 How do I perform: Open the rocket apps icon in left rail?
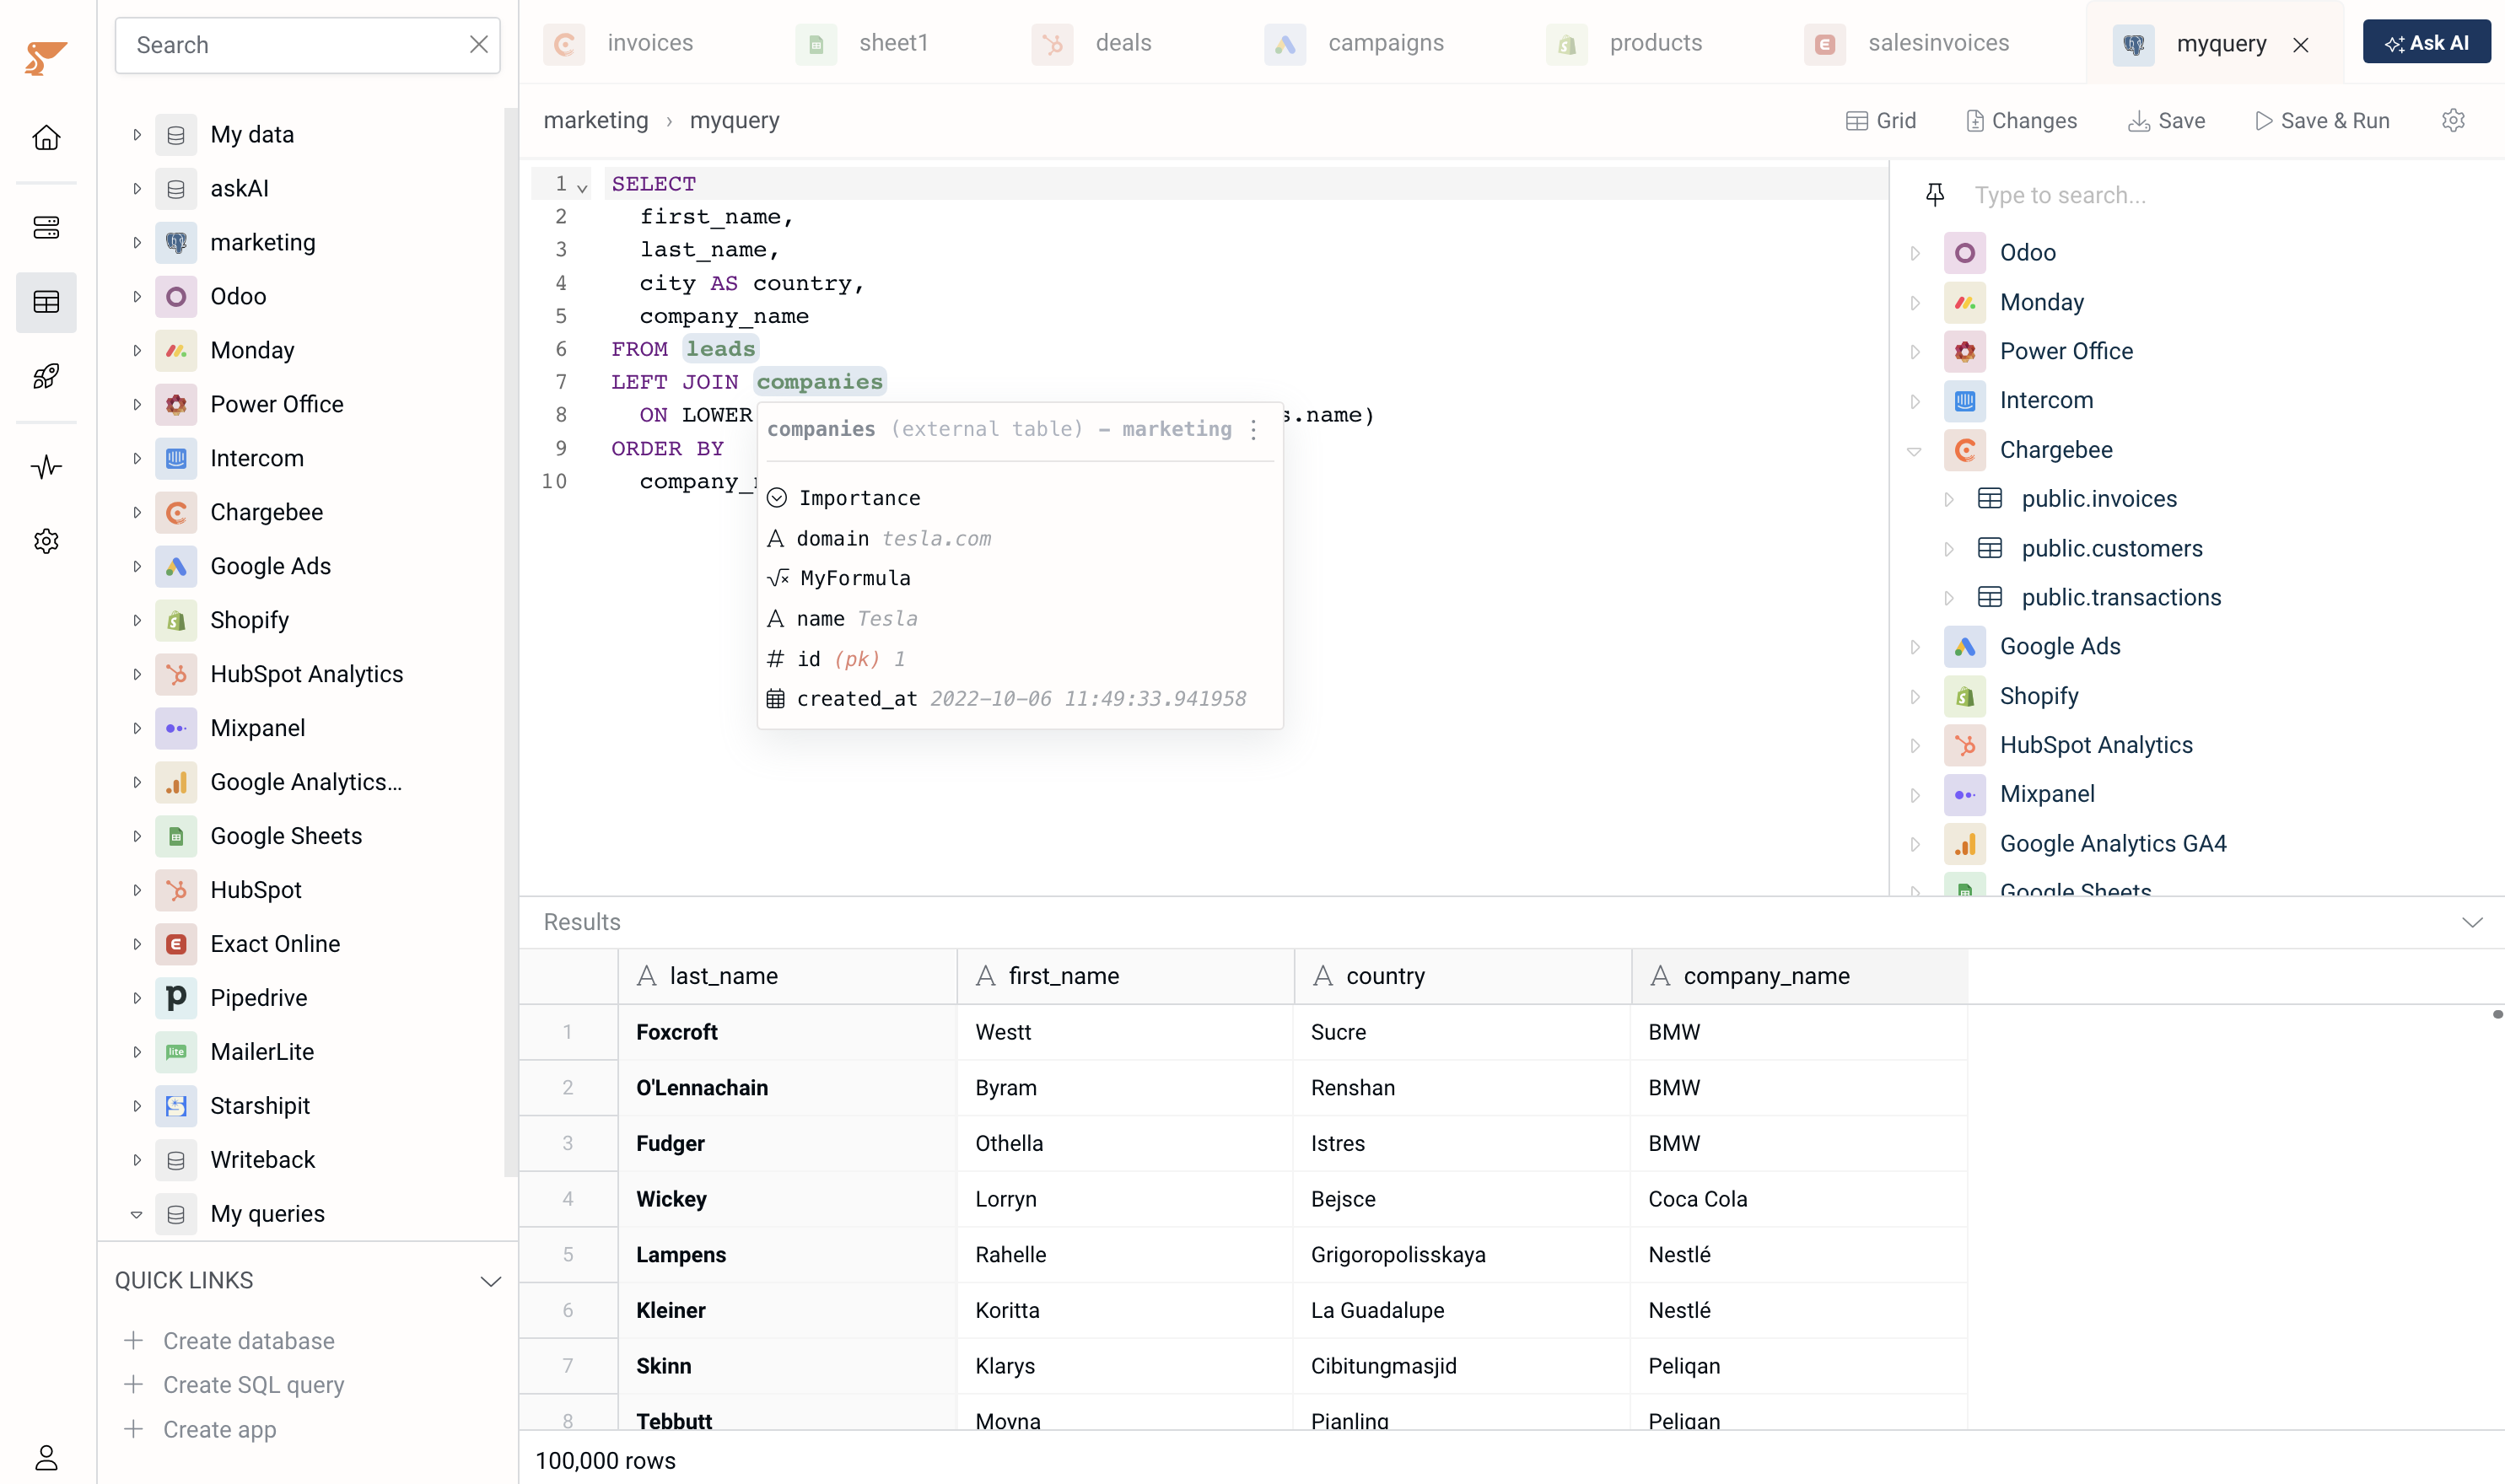click(46, 376)
